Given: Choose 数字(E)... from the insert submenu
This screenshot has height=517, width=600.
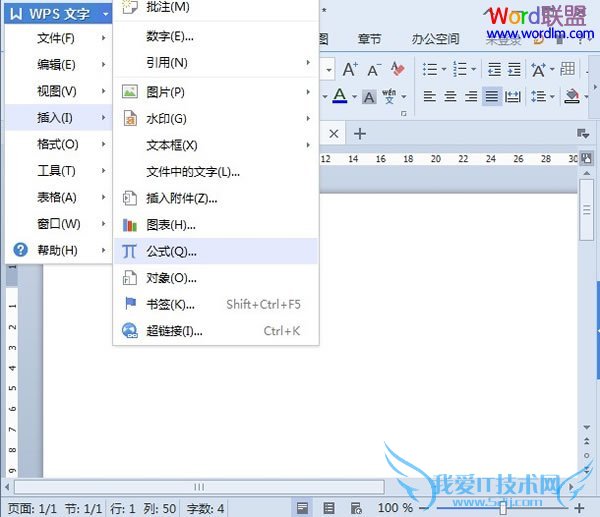Looking at the screenshot, I should point(216,36).
